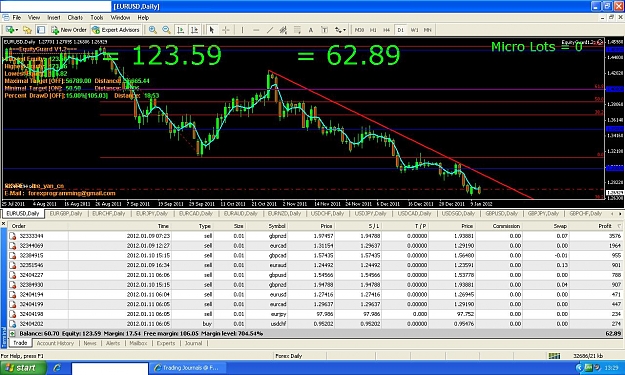Open the Help menu

point(143,18)
